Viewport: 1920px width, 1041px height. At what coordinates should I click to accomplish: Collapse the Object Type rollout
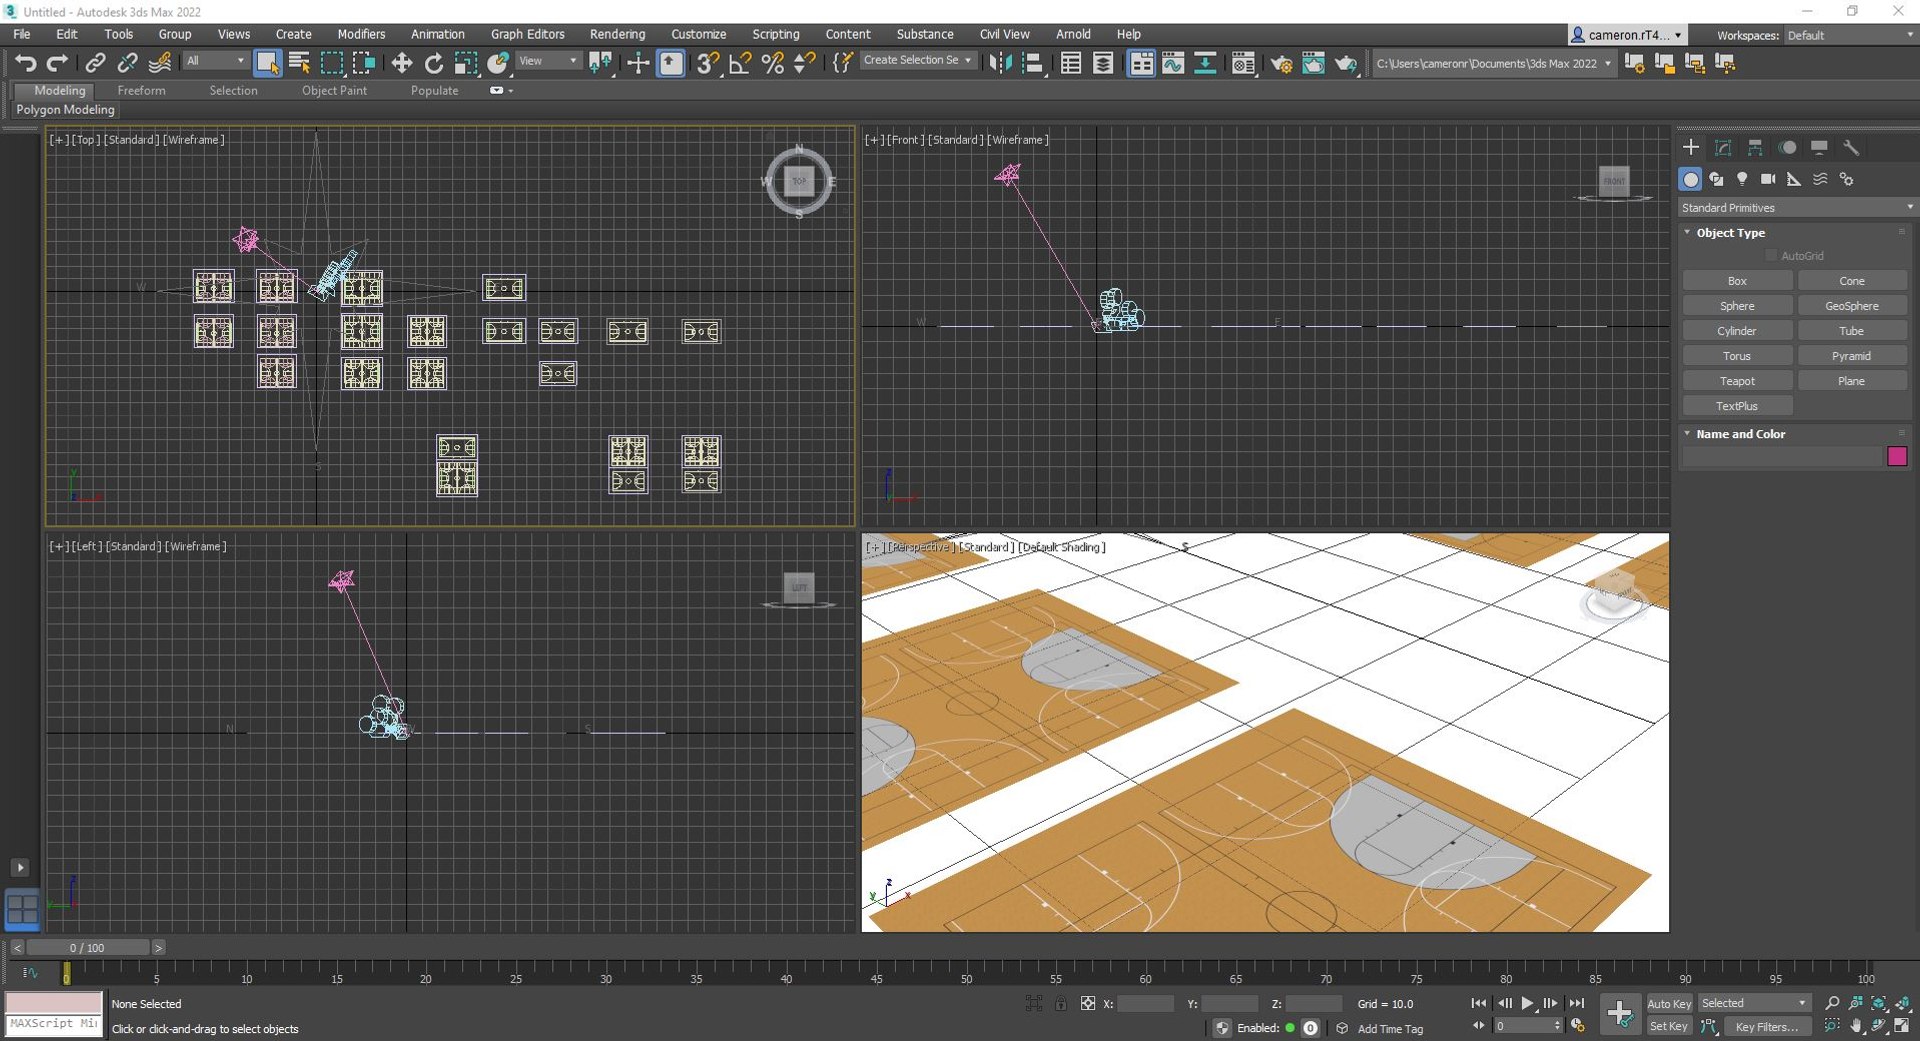point(1730,233)
